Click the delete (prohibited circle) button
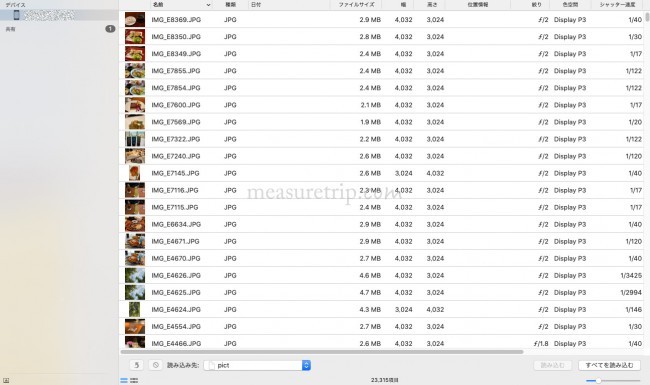 155,365
